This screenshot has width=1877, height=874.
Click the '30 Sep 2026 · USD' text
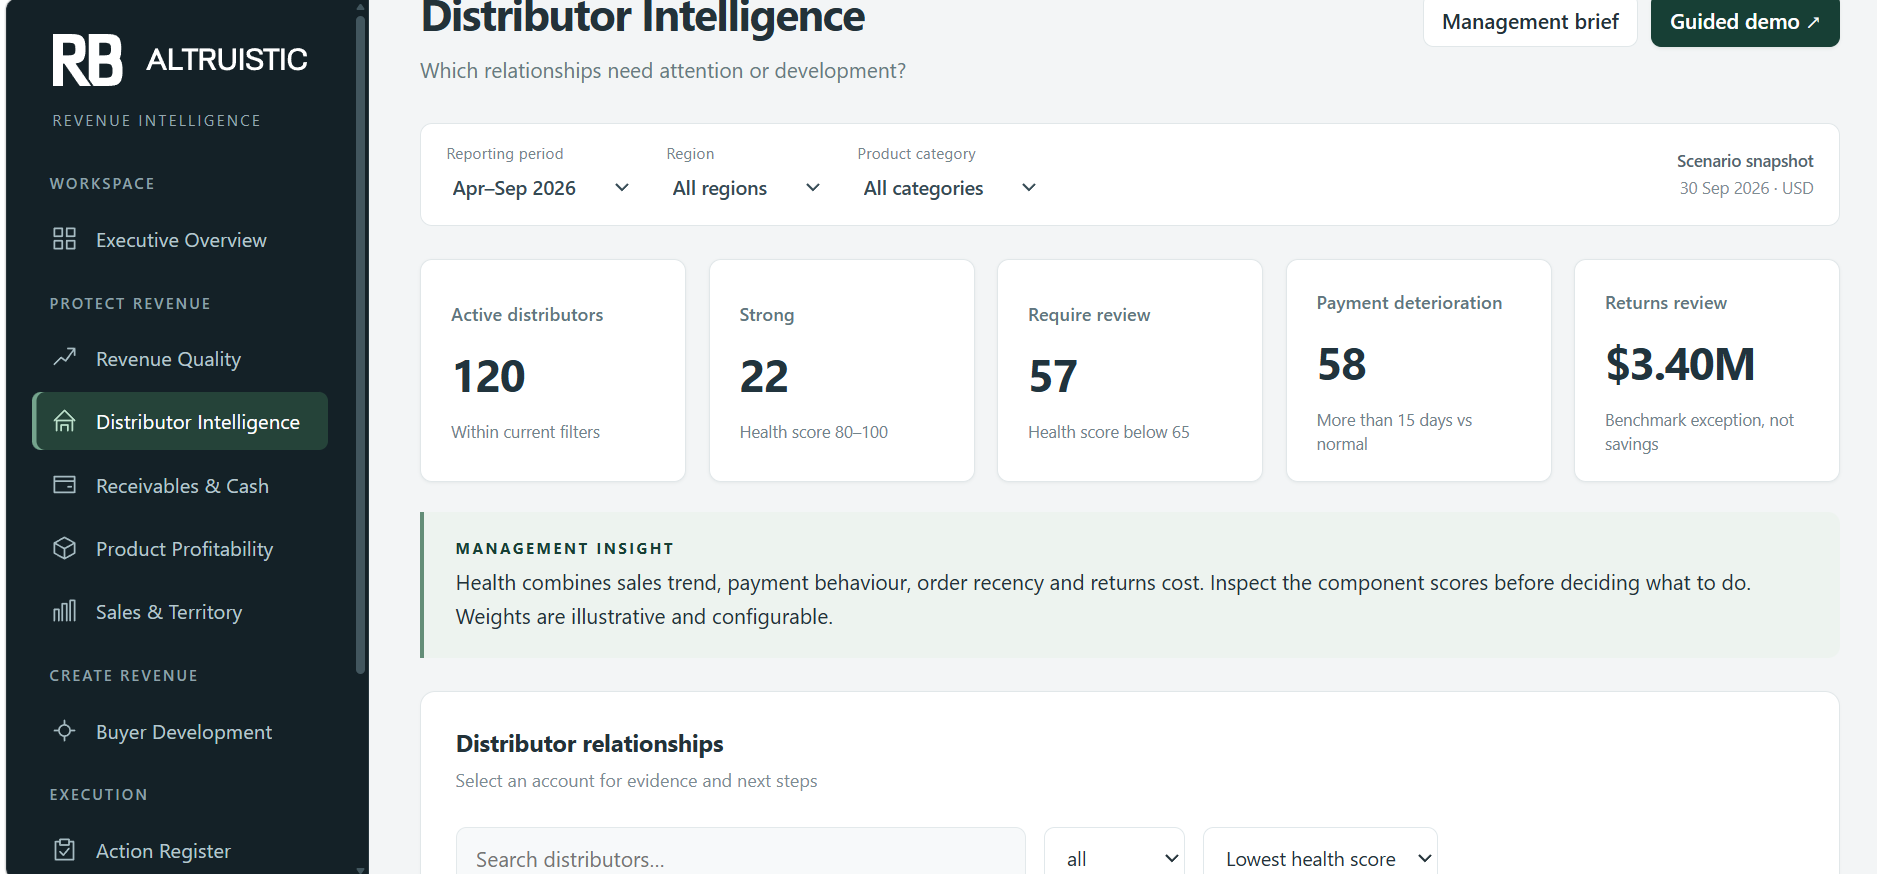(x=1746, y=188)
